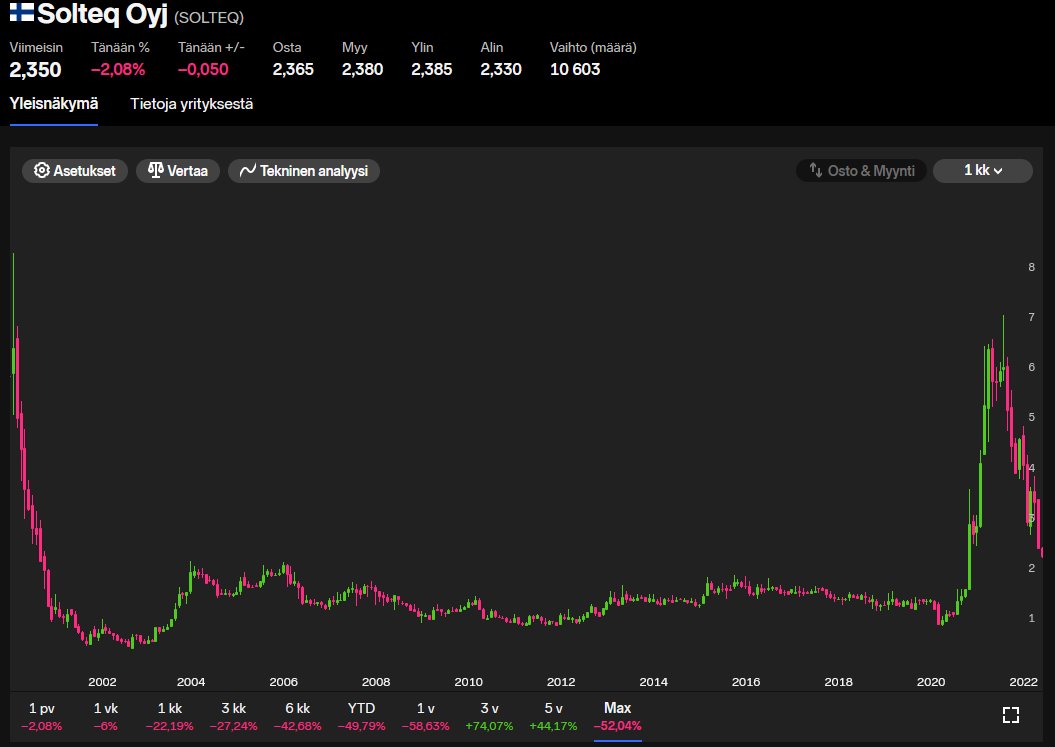
Task: Switch to the Yleisnäkymä tab
Action: [54, 104]
